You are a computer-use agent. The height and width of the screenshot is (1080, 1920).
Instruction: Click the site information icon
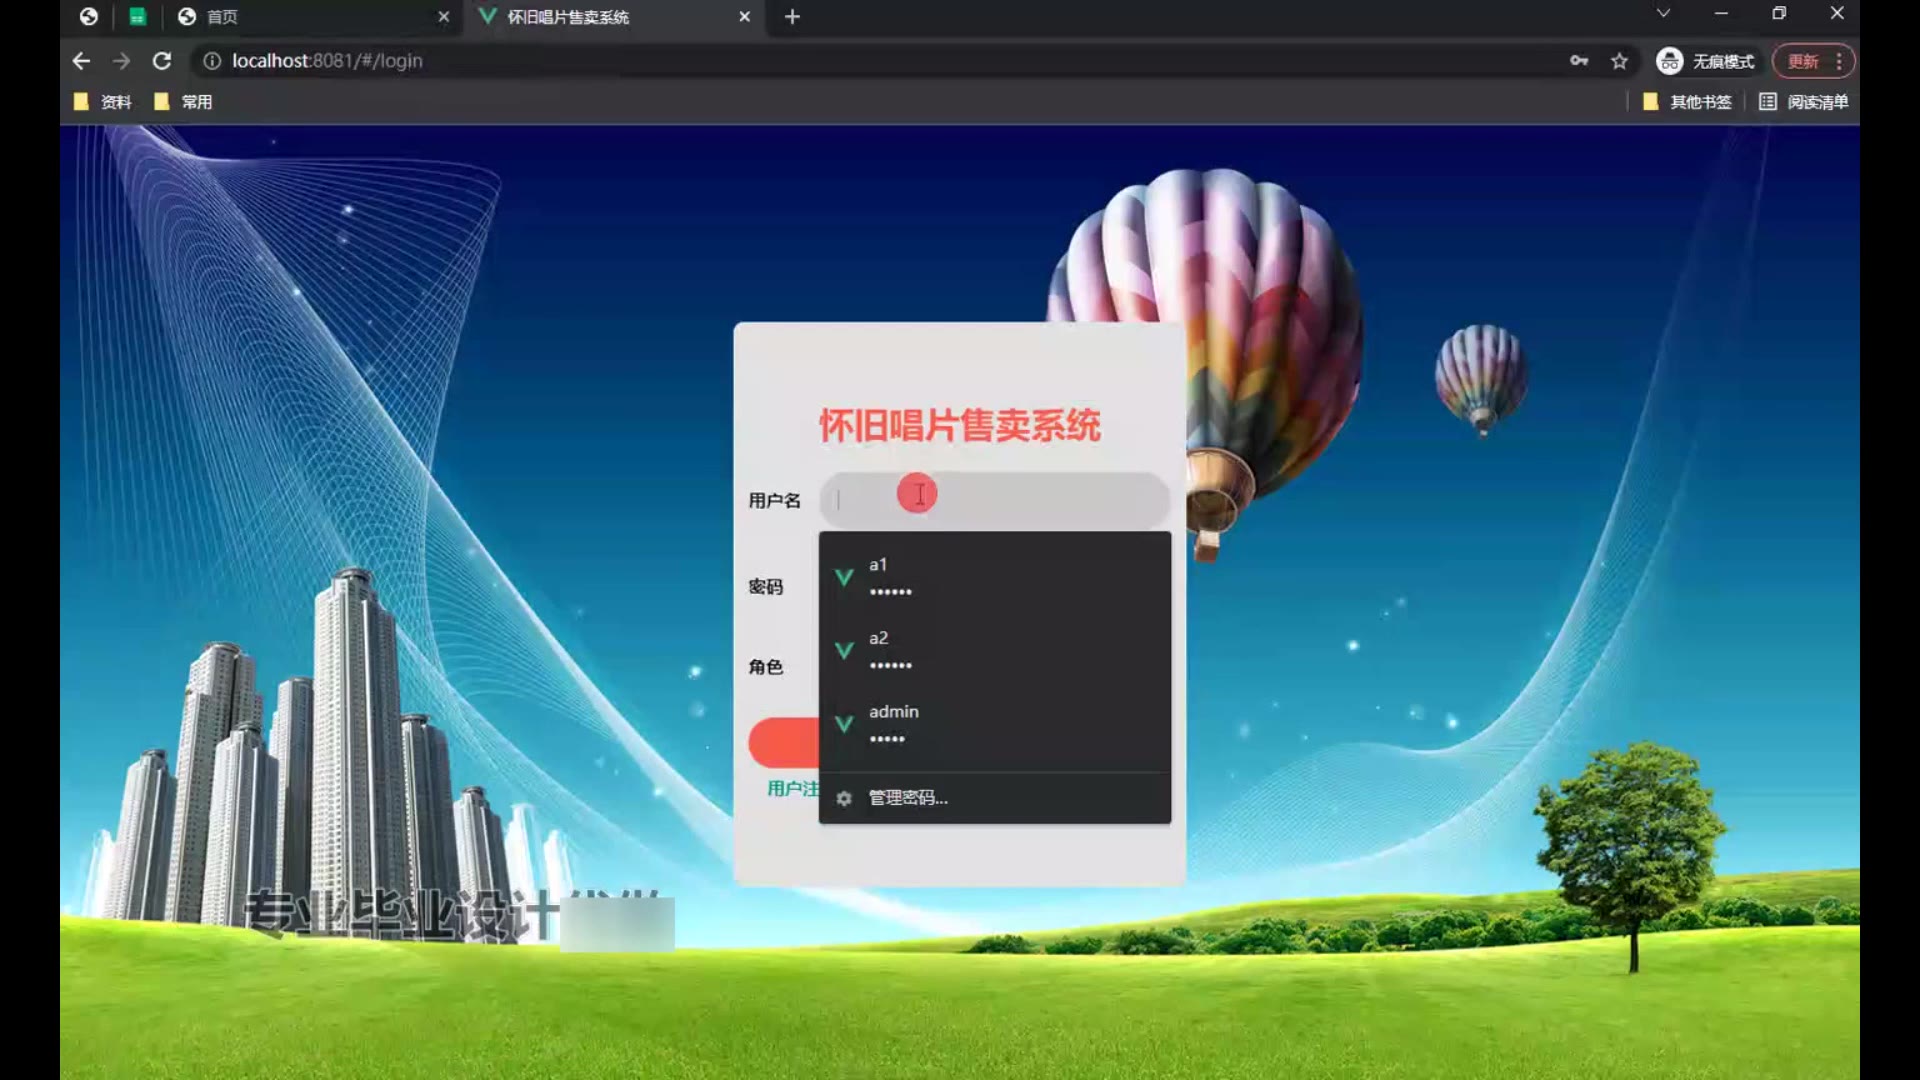[212, 61]
